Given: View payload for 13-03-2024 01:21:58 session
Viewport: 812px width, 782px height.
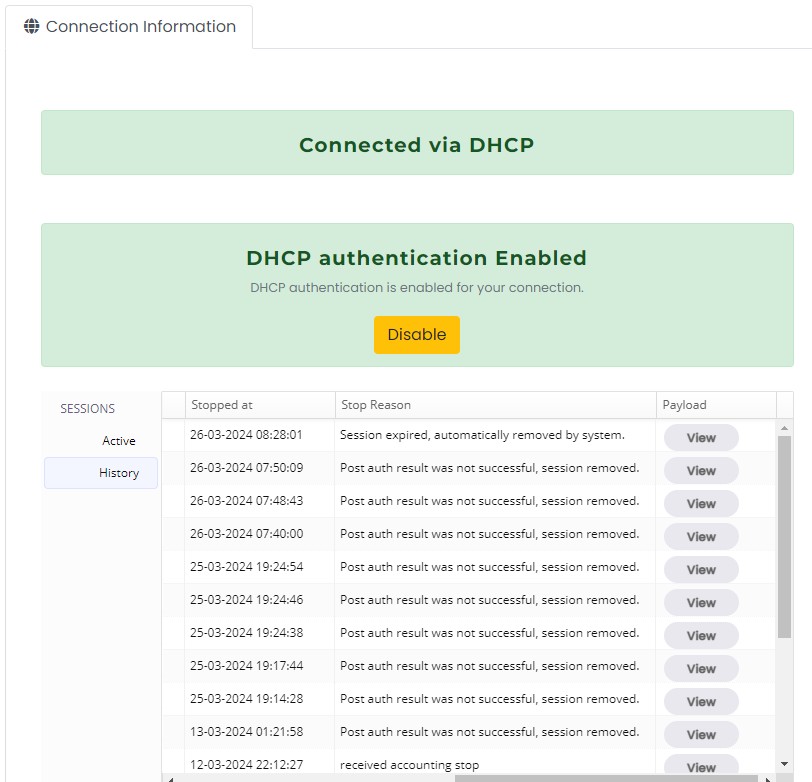Looking at the screenshot, I should [x=701, y=735].
